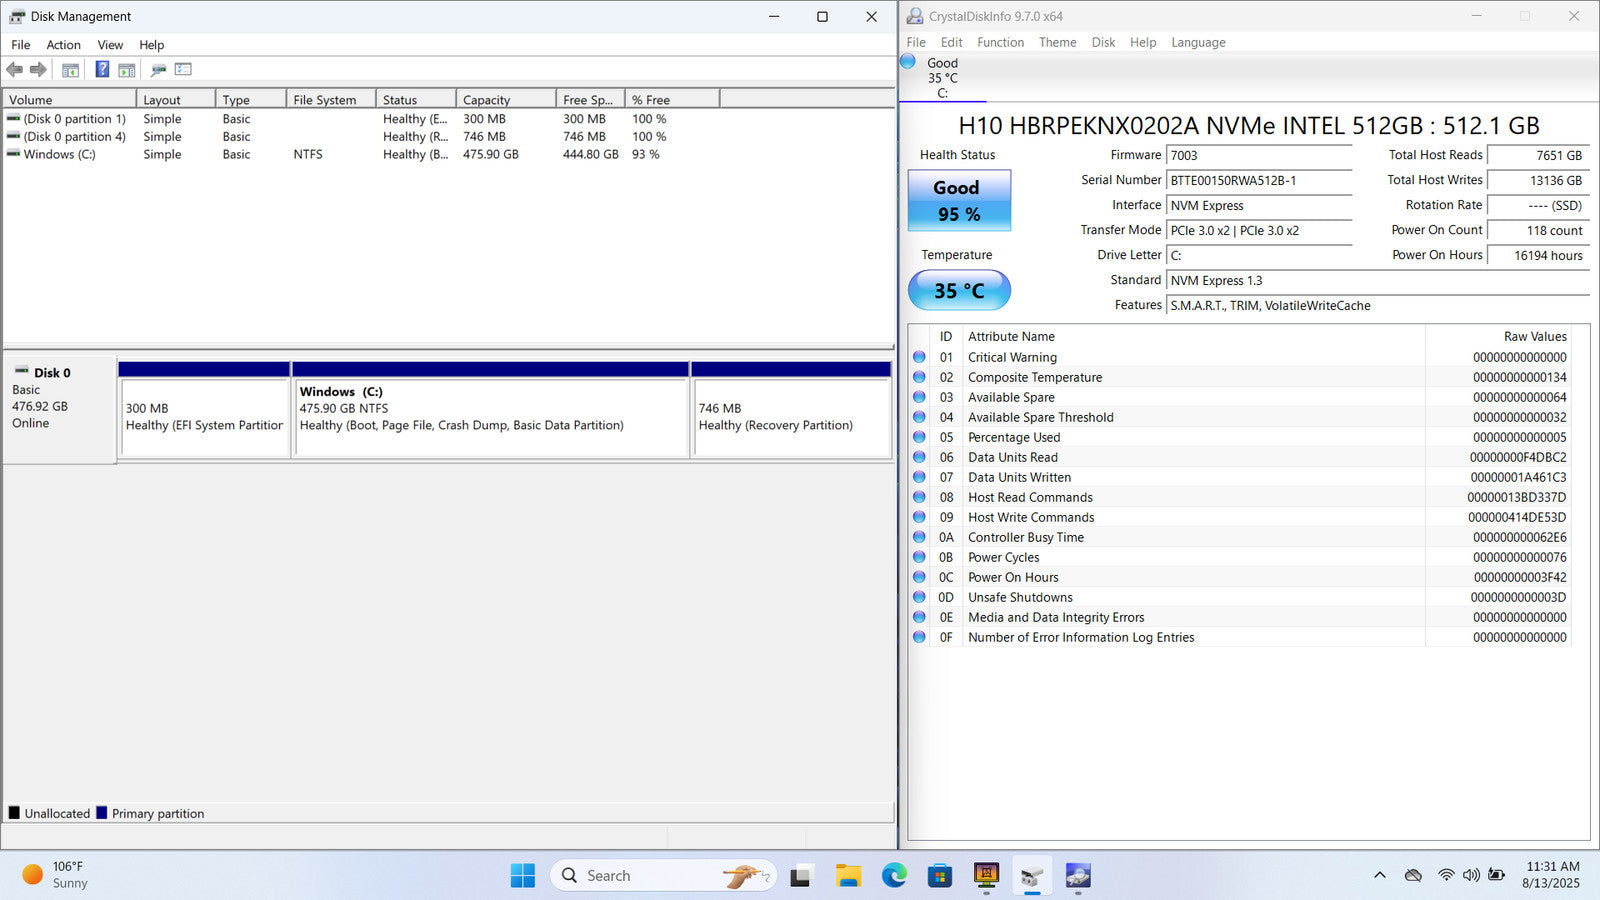1600x900 pixels.
Task: Click the disk connection toolbar icon
Action: 158,70
